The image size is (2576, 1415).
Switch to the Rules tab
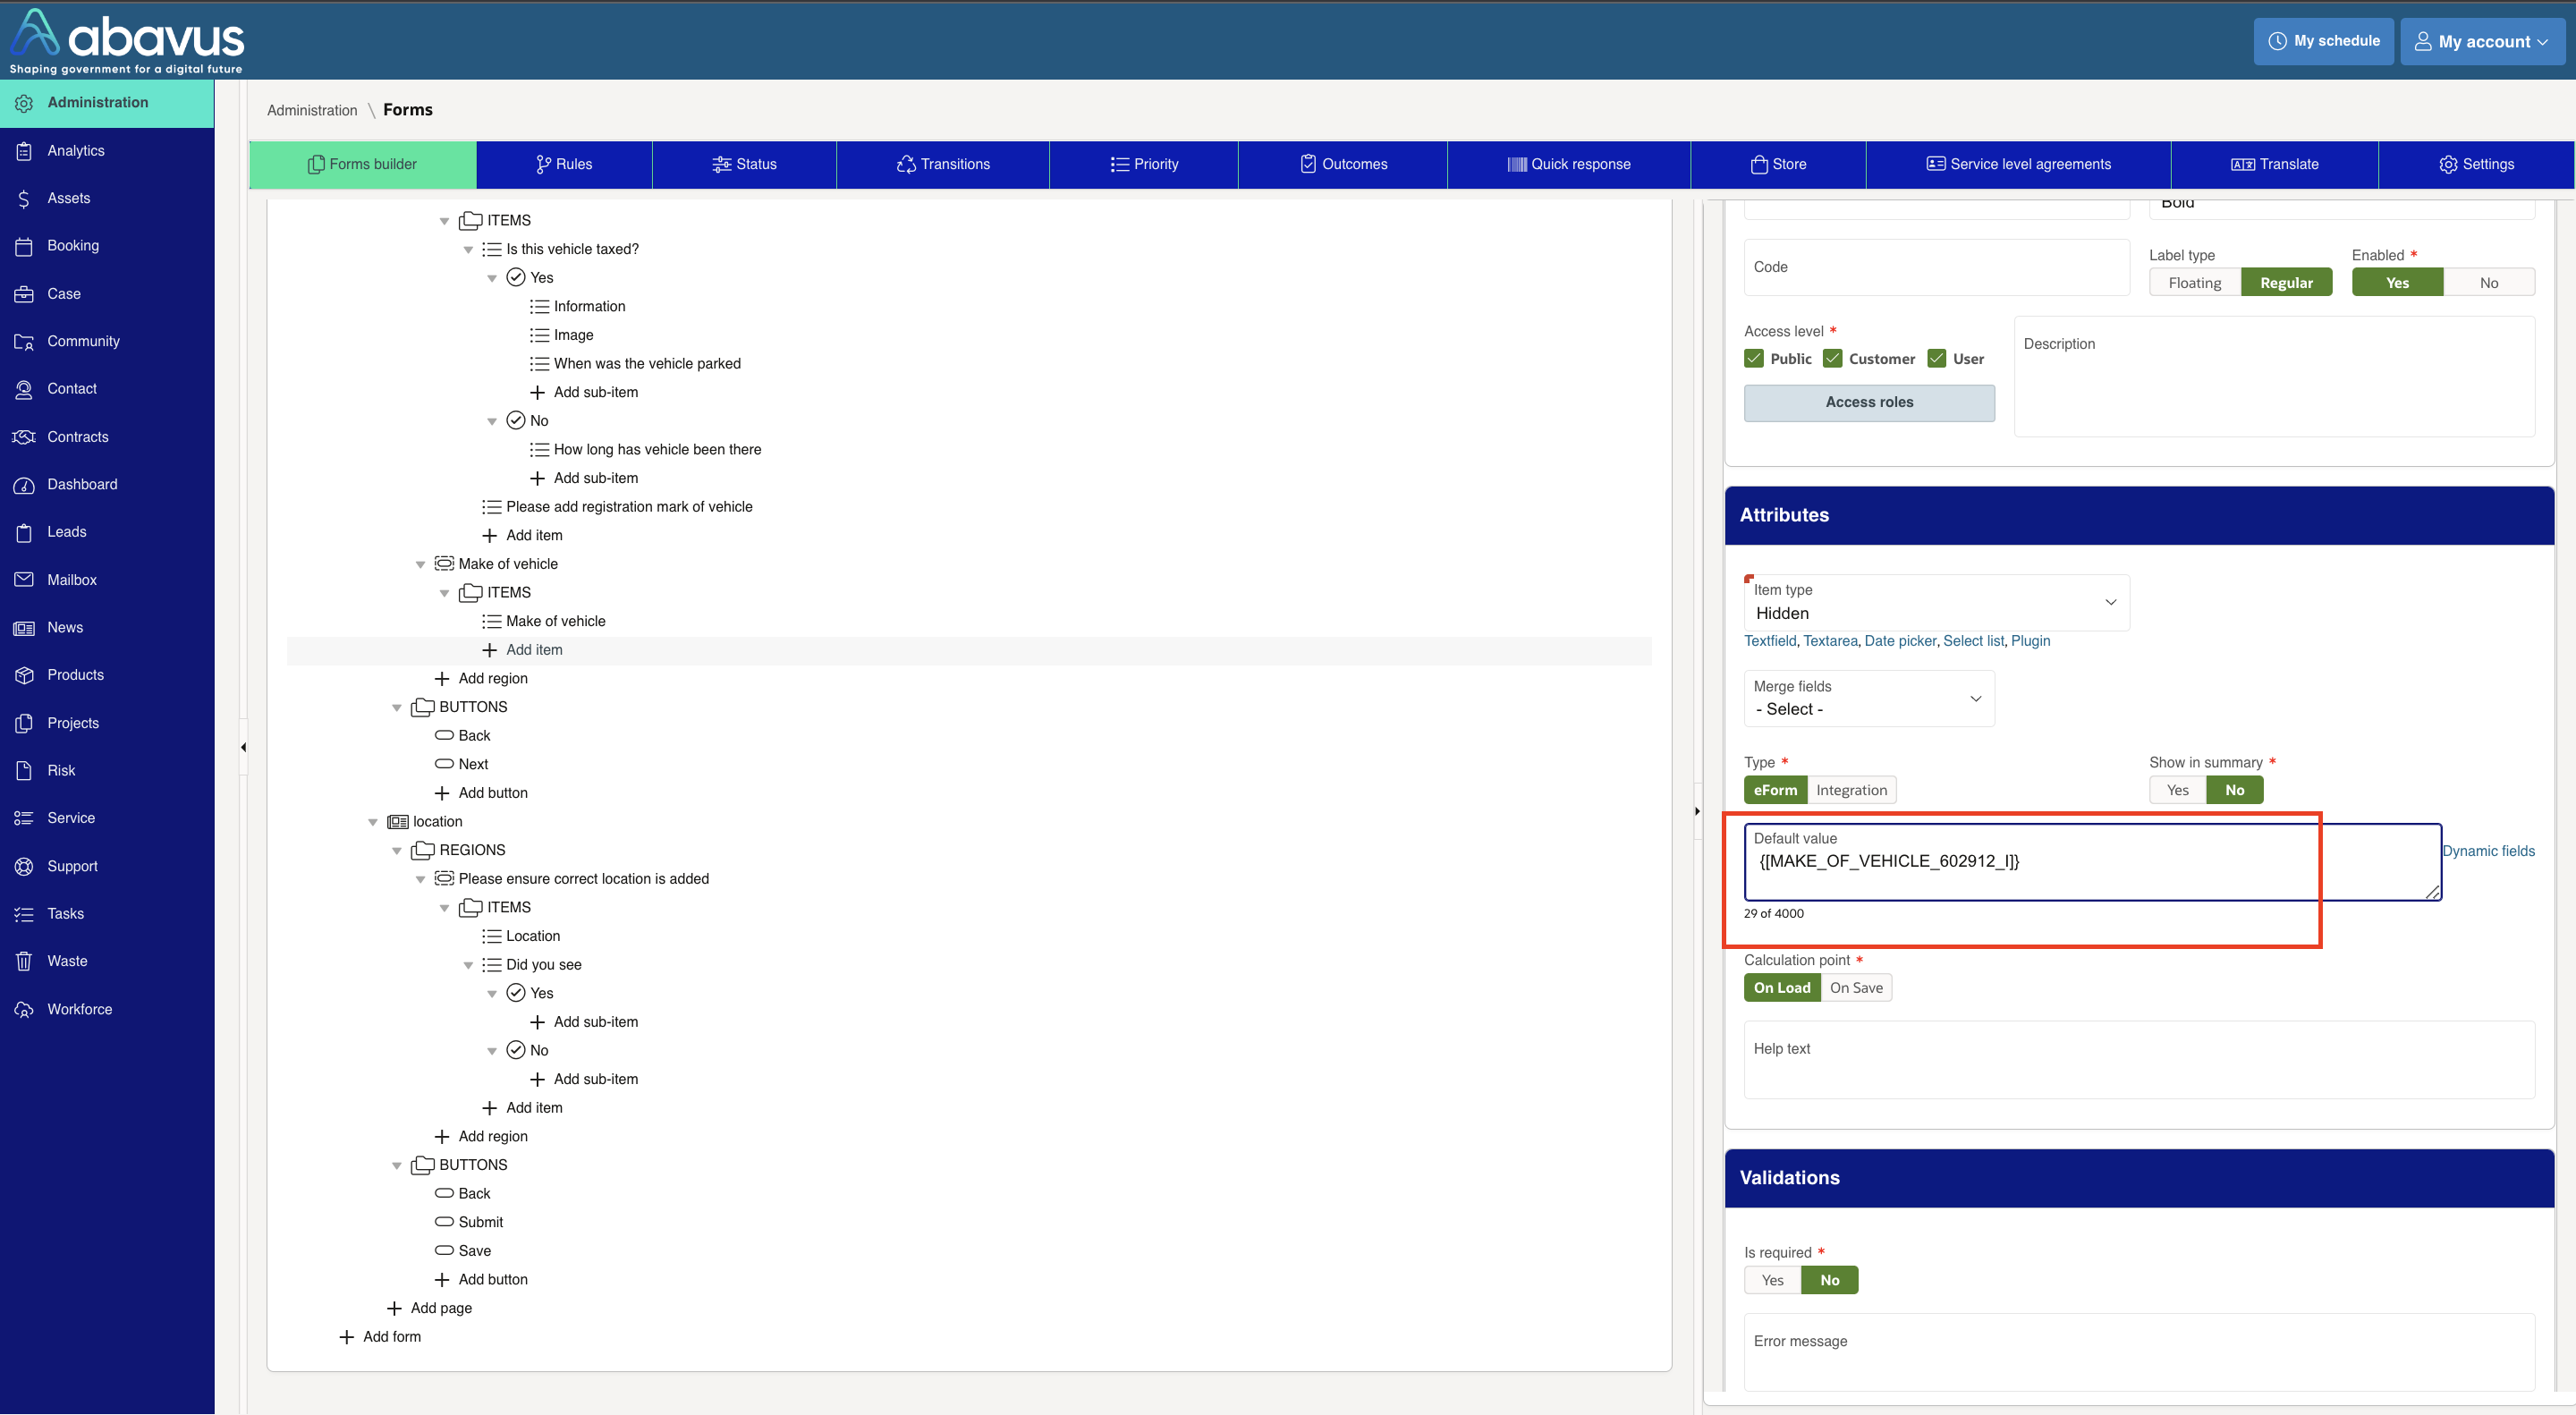[x=564, y=164]
